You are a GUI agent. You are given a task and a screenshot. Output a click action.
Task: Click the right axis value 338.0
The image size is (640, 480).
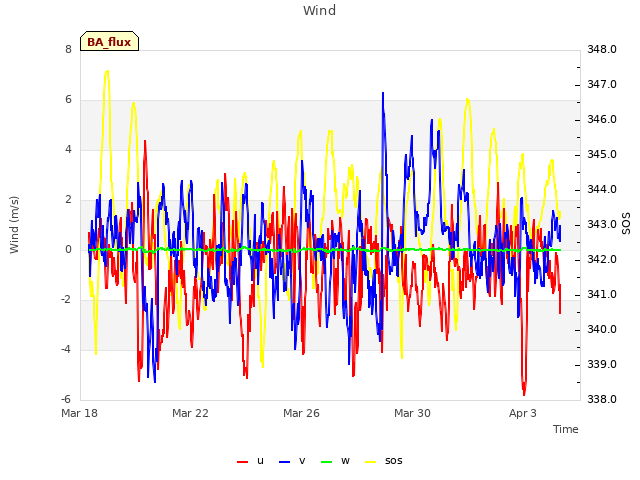tap(602, 400)
